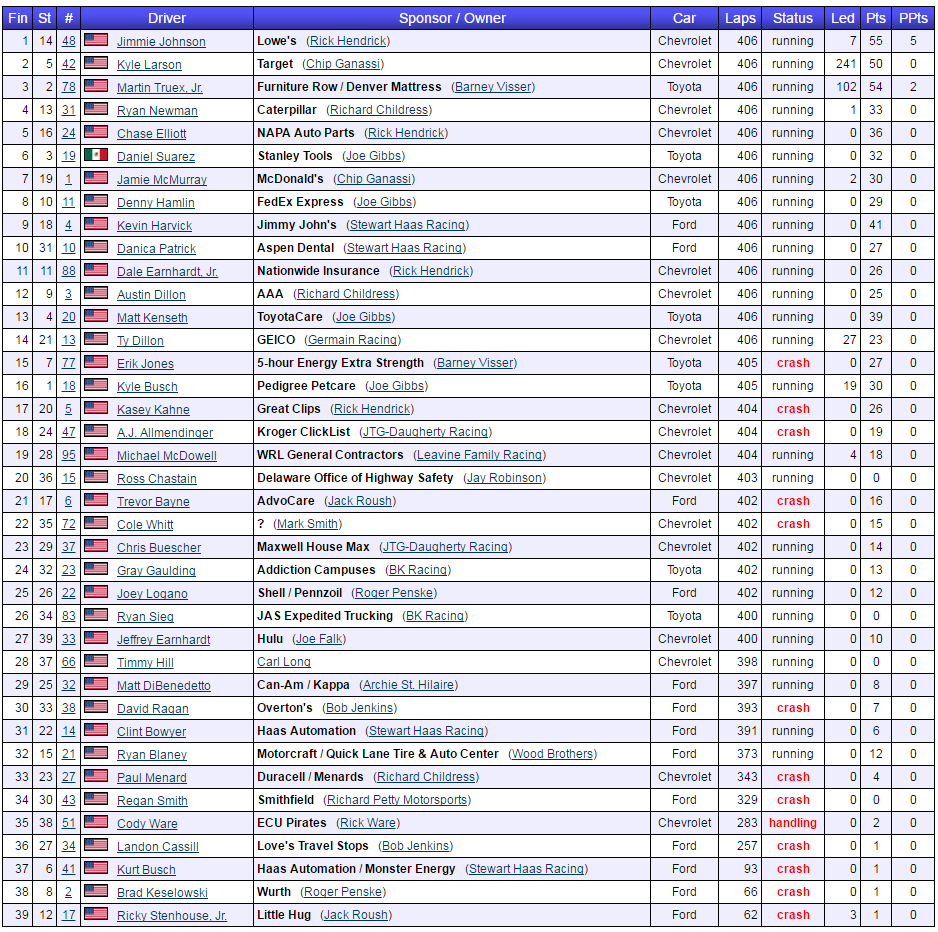The image size is (938, 932).
Task: Open Daniel Suarez's driver link
Action: 156,157
